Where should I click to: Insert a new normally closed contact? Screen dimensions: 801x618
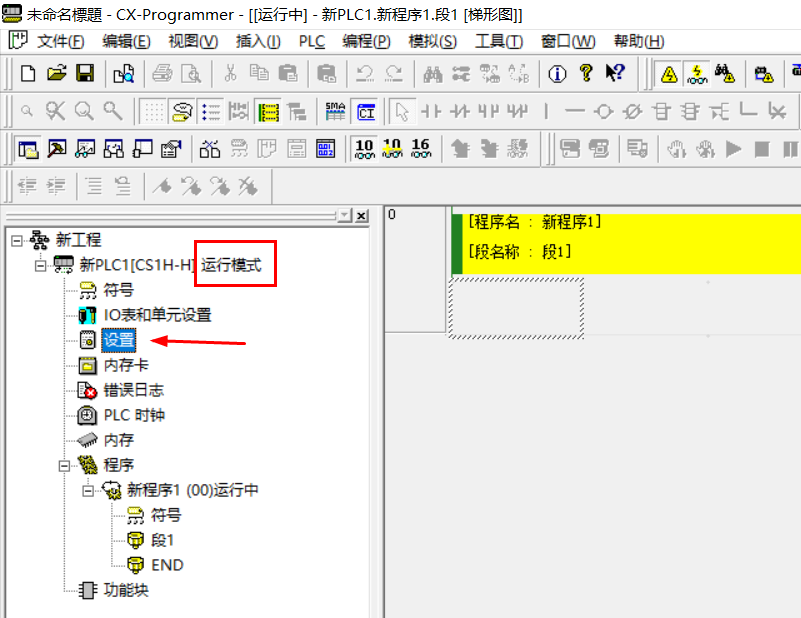(459, 111)
